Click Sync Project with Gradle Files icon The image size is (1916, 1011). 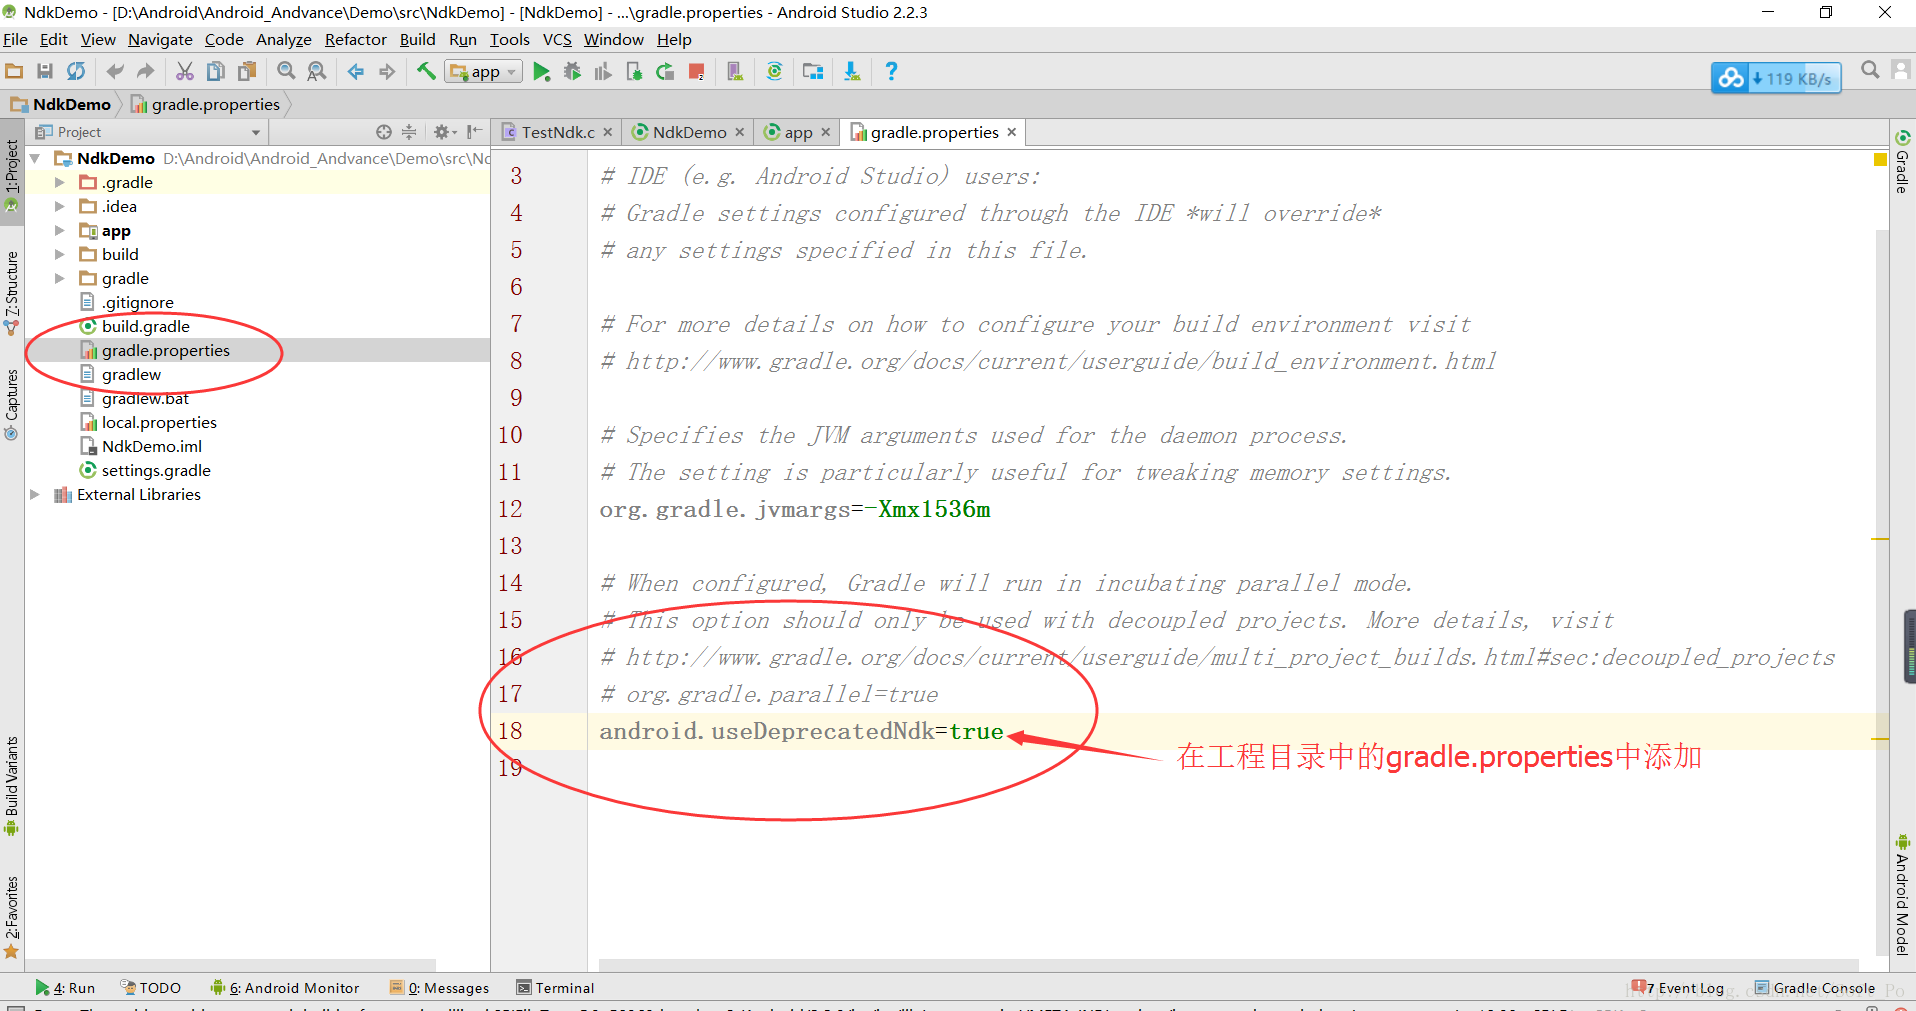(x=774, y=71)
